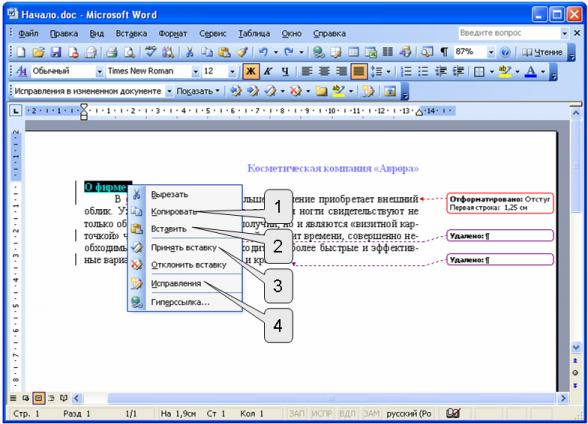Click the Paste clipboard icon in the toolbar
Image resolution: width=588 pixels, height=424 pixels.
click(224, 52)
